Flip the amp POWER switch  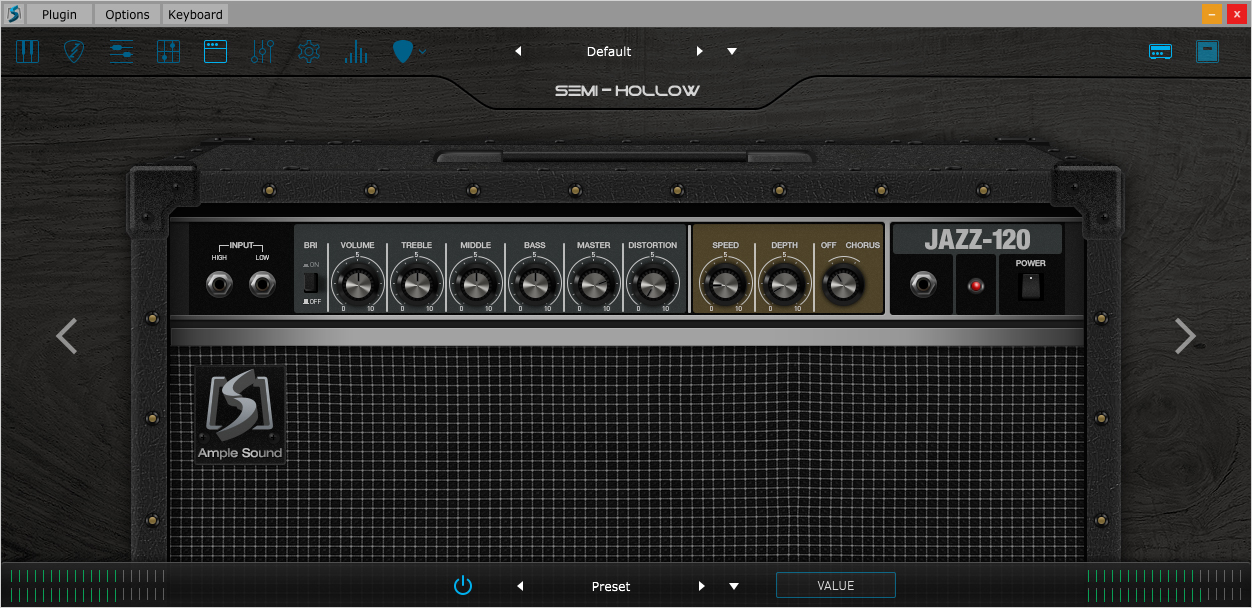1030,286
